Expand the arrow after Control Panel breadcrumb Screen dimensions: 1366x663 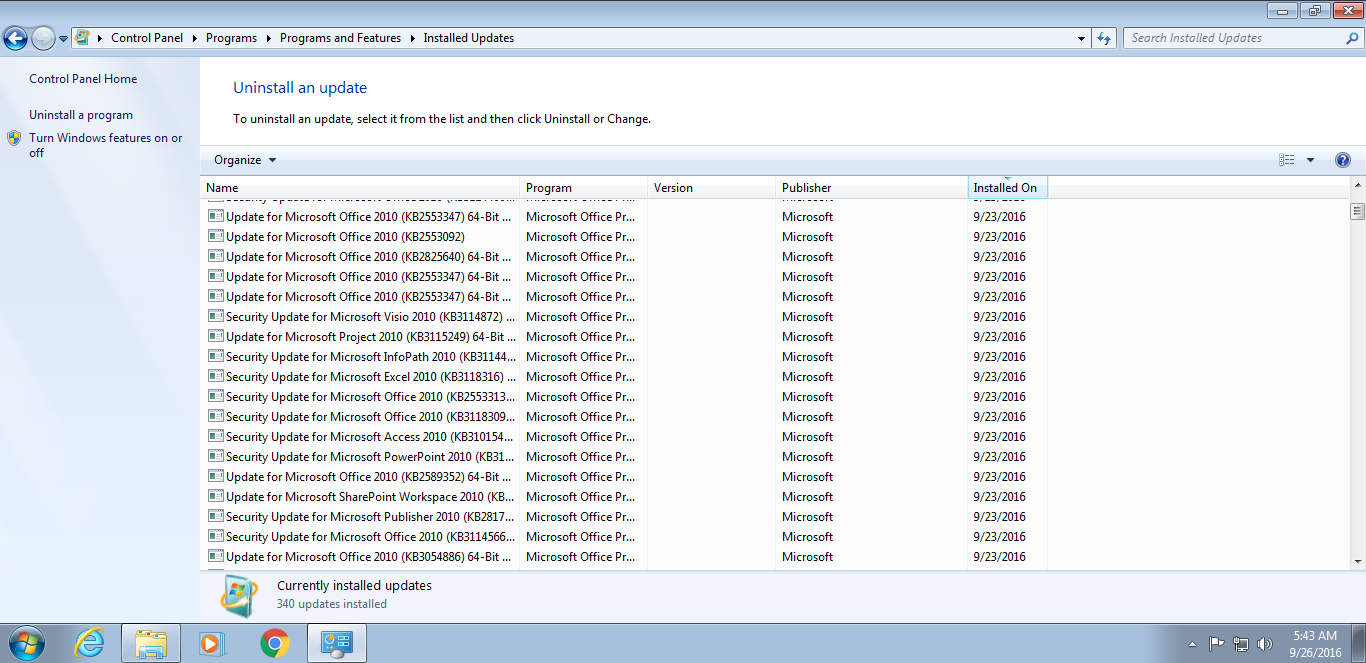[195, 38]
